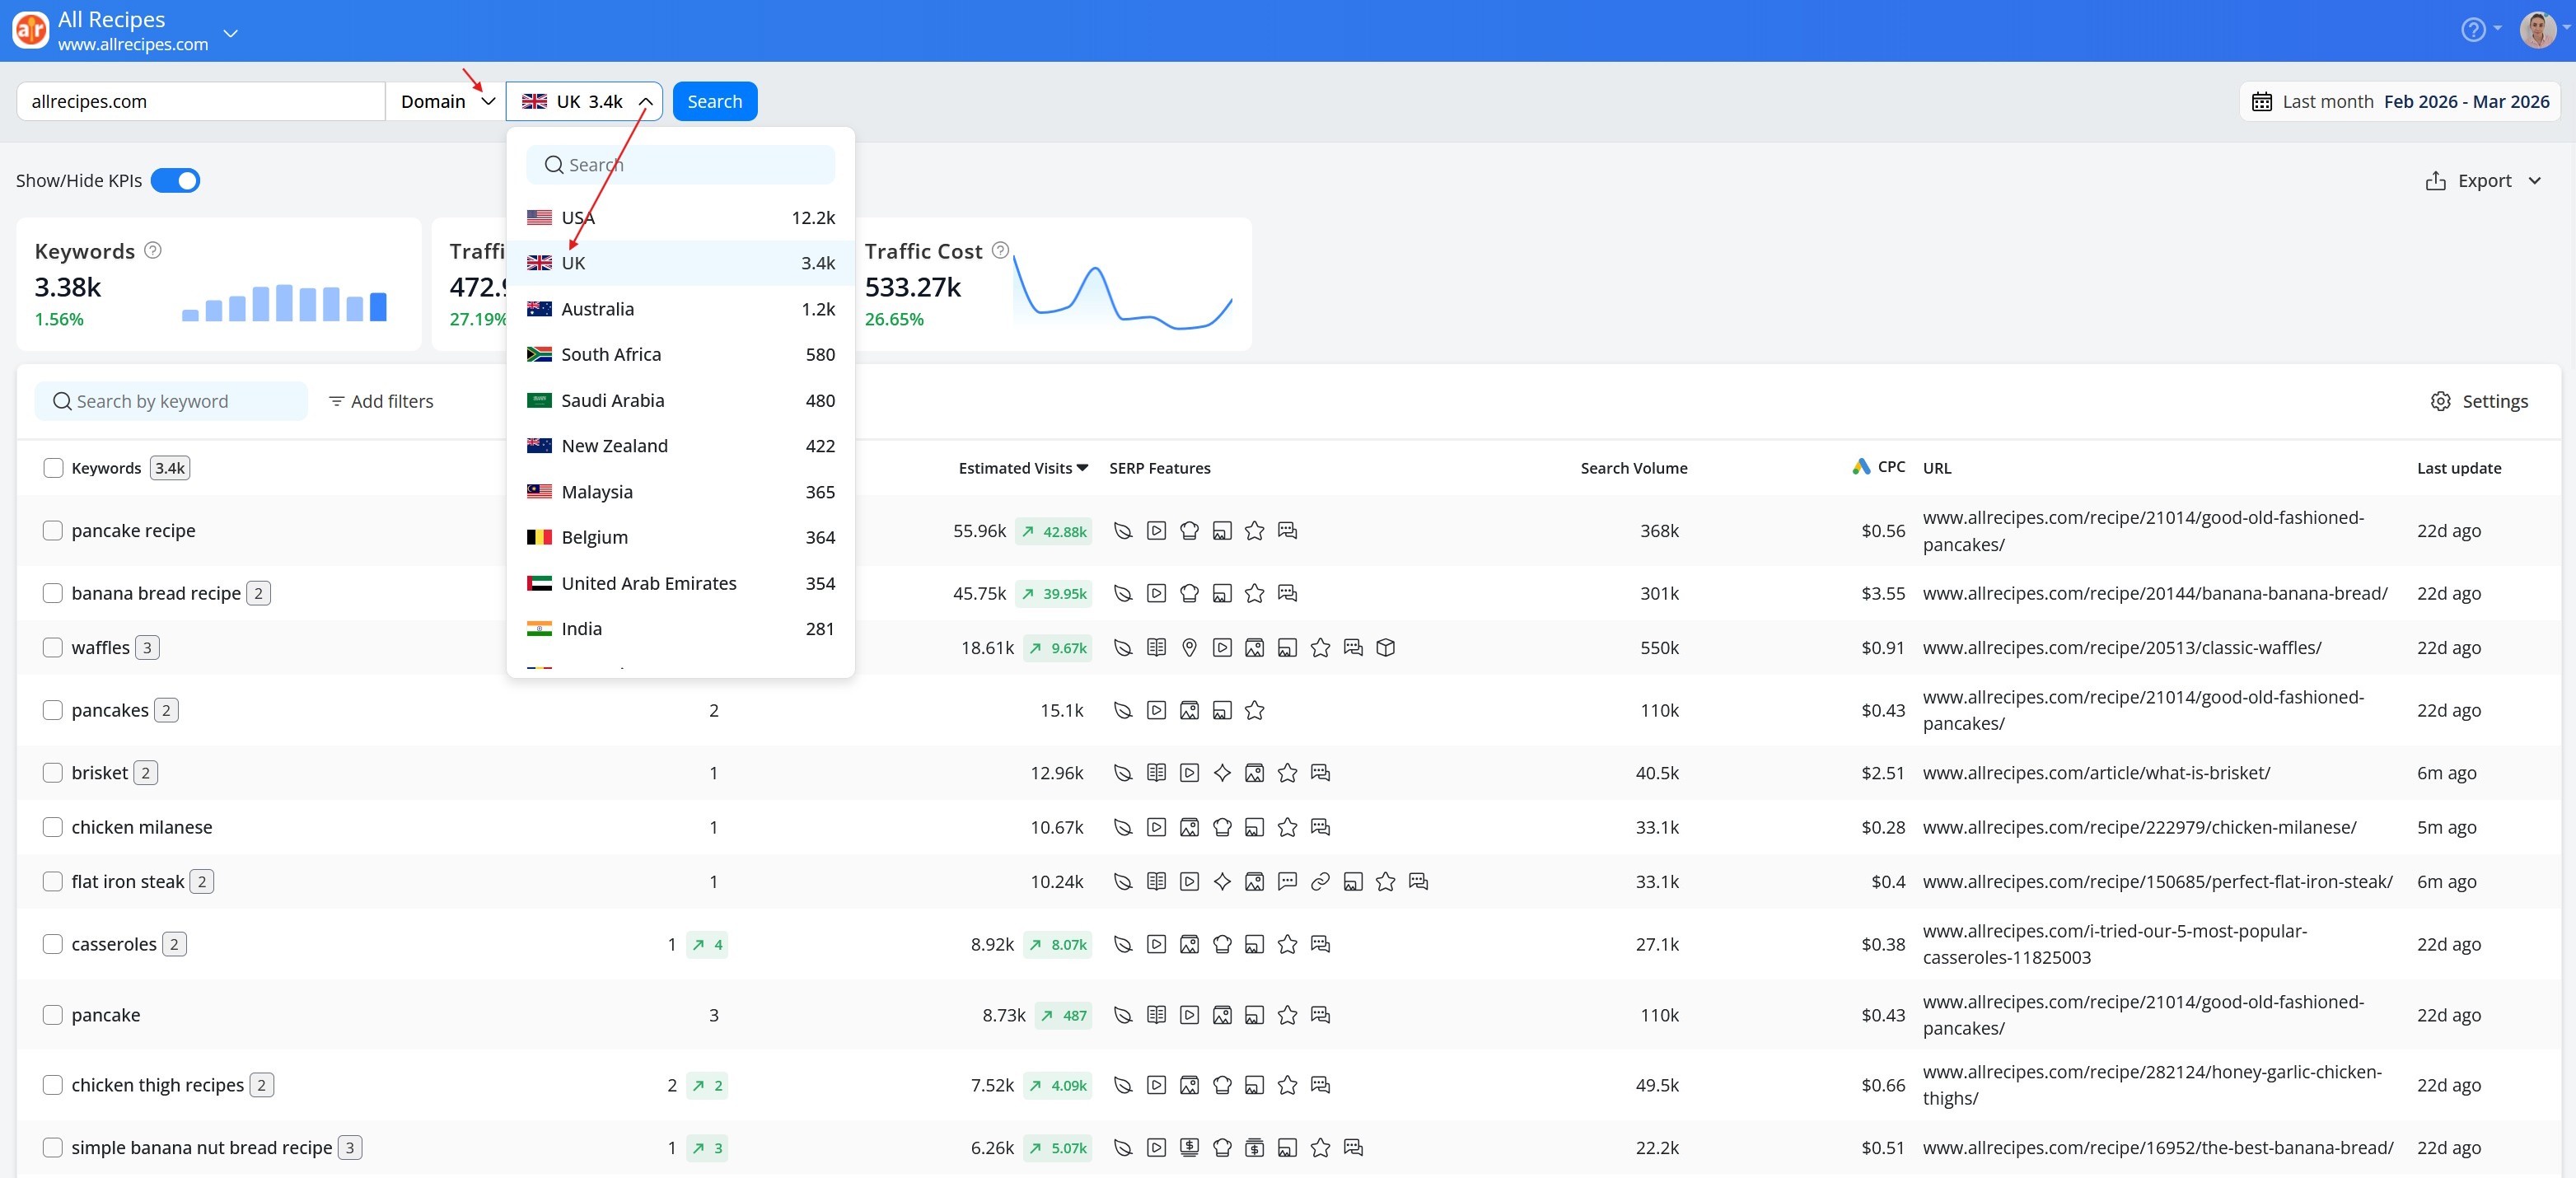This screenshot has height=1178, width=2576.
Task: Click the Keywords bar chart thumbnail
Action: (284, 302)
